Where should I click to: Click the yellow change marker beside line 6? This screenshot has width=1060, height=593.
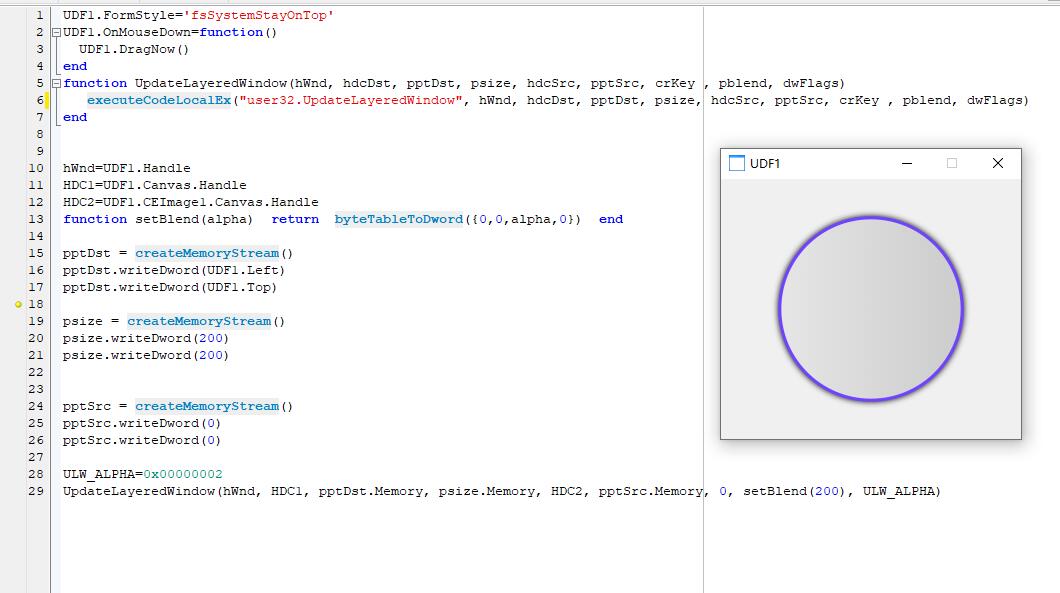click(47, 100)
